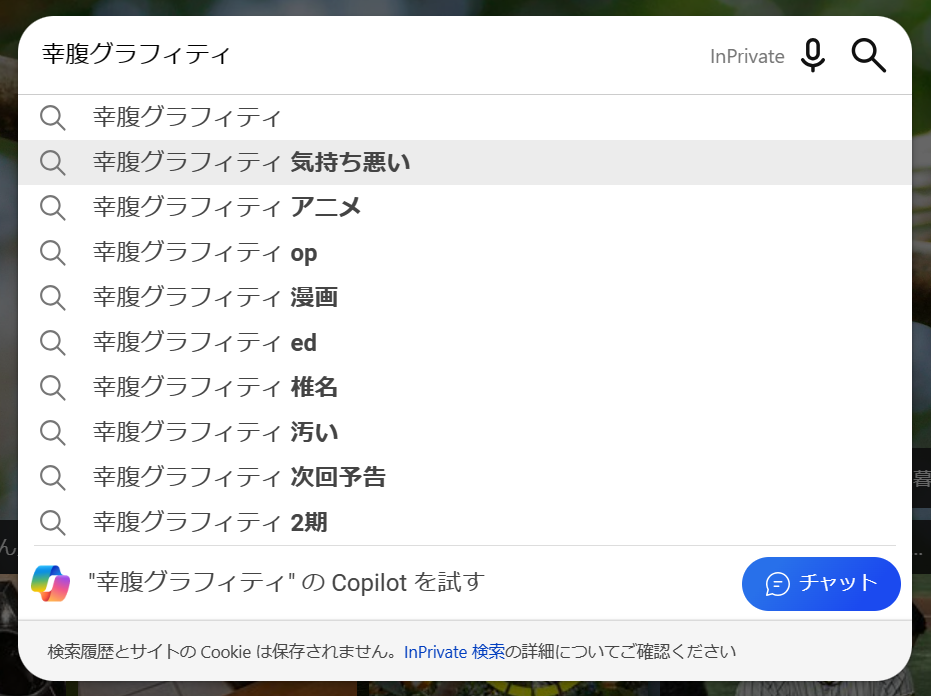Click the magnifier icon beside the 2期 suggestion
Viewport: 931px width, 696px height.
point(53,523)
